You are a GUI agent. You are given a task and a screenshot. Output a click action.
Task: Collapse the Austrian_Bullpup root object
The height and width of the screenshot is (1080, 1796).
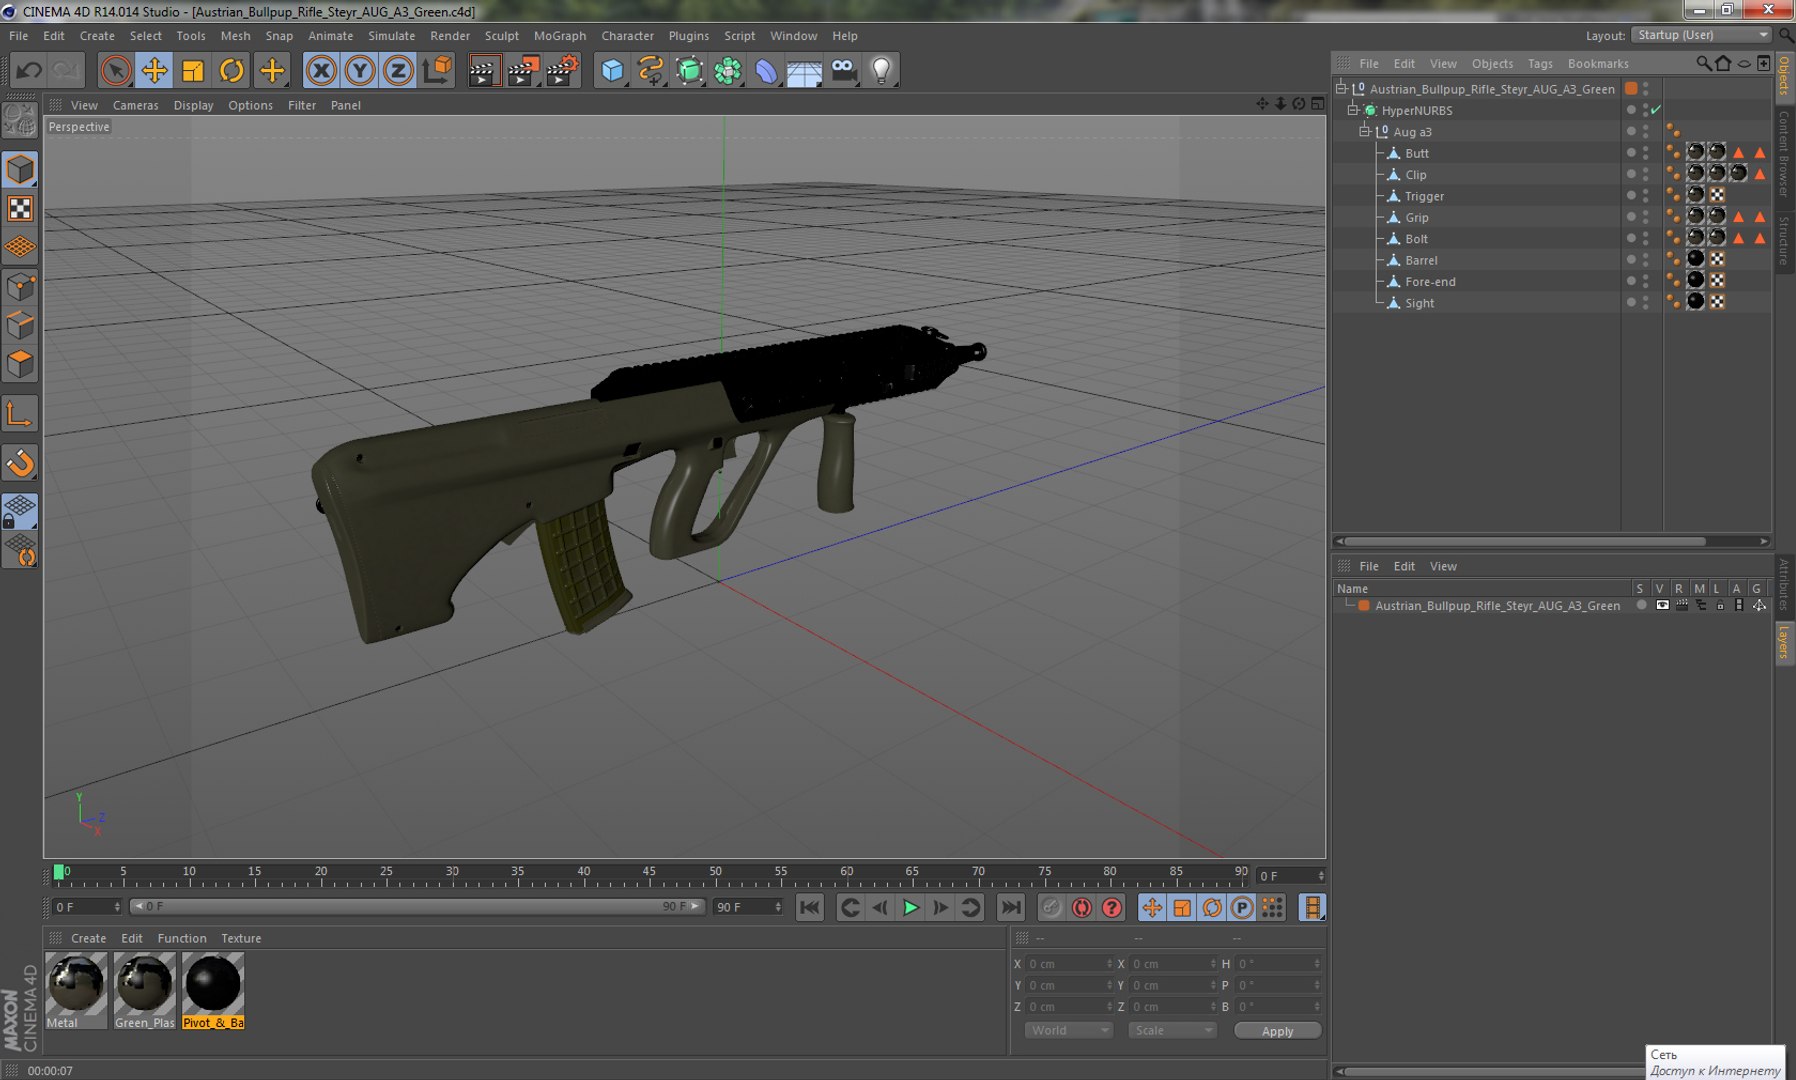(x=1342, y=89)
